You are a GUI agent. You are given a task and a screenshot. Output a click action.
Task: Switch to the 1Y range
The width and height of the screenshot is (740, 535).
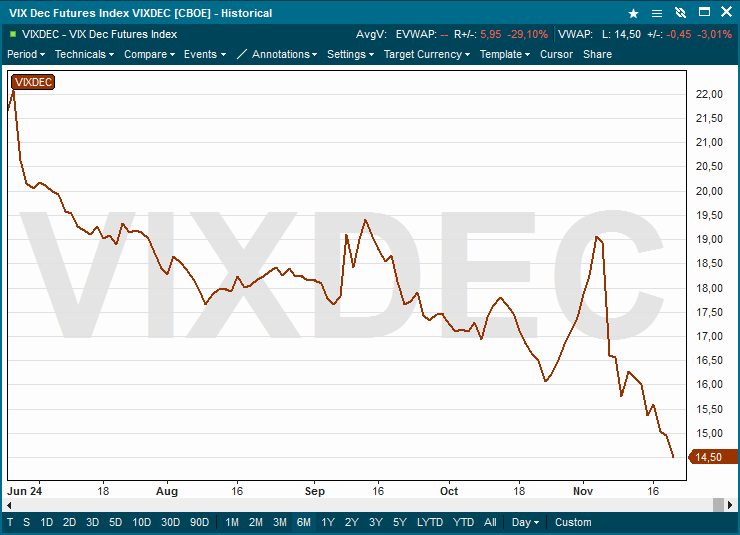[328, 522]
